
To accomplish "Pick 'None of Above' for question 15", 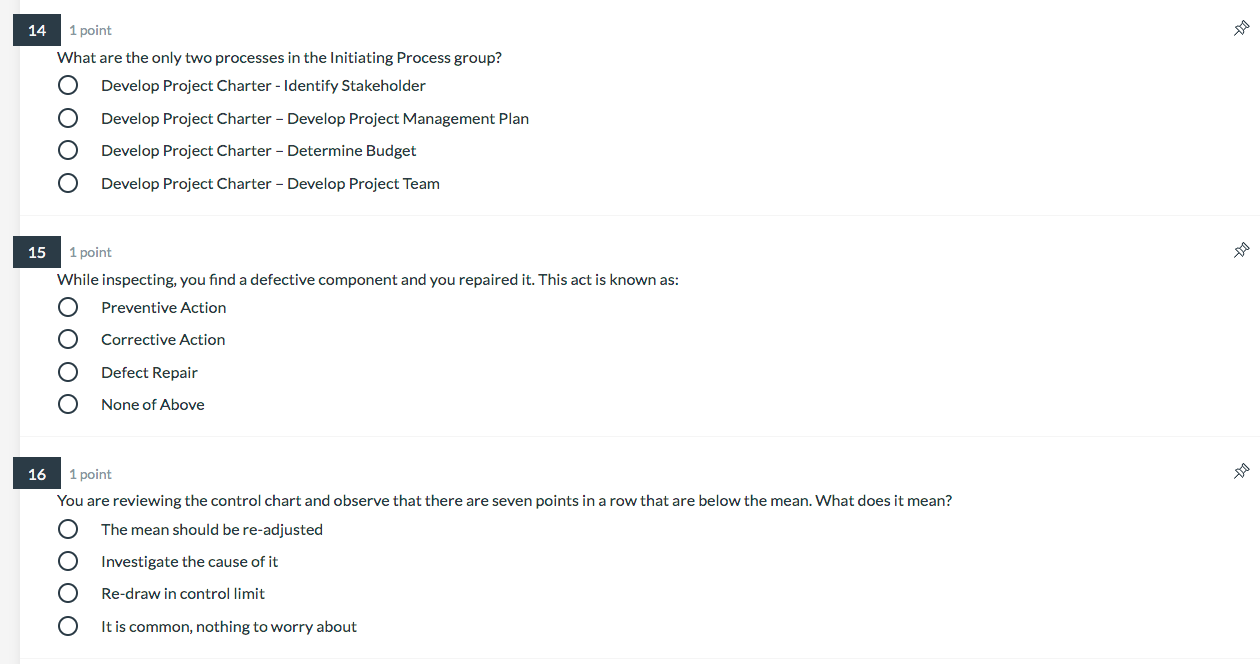I will pyautogui.click(x=67, y=404).
